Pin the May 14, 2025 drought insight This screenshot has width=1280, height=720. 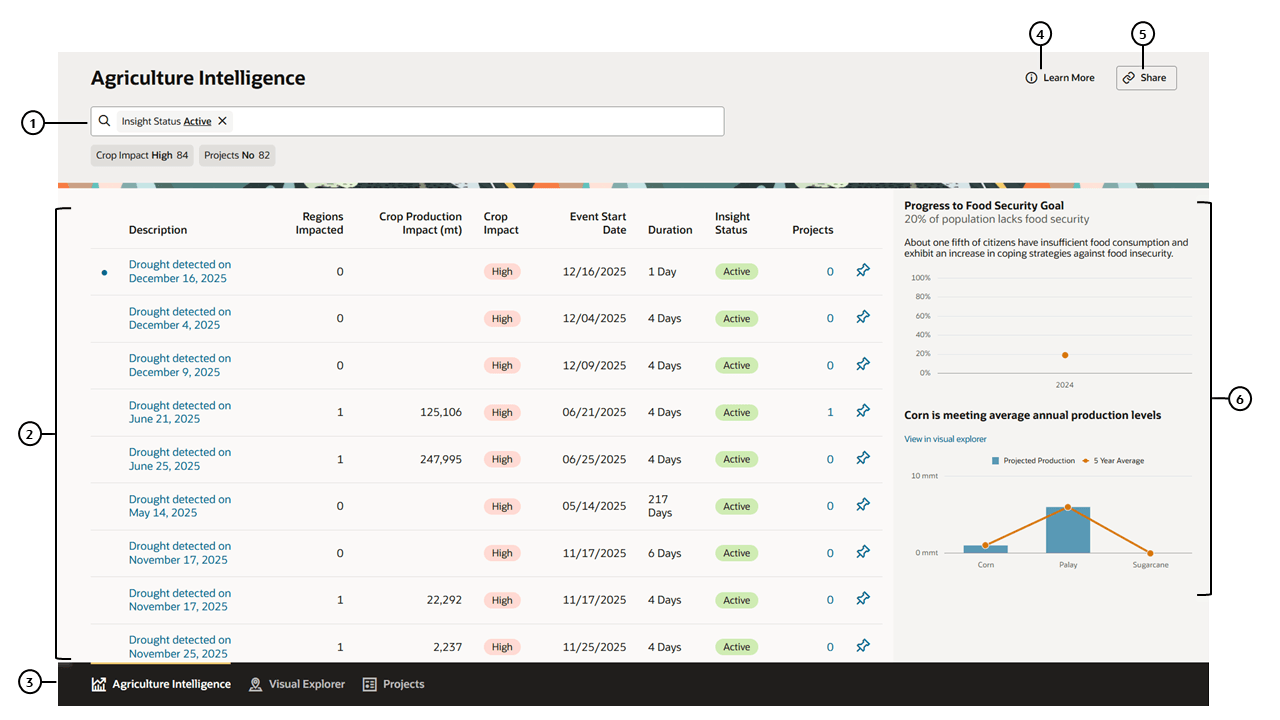tap(862, 505)
